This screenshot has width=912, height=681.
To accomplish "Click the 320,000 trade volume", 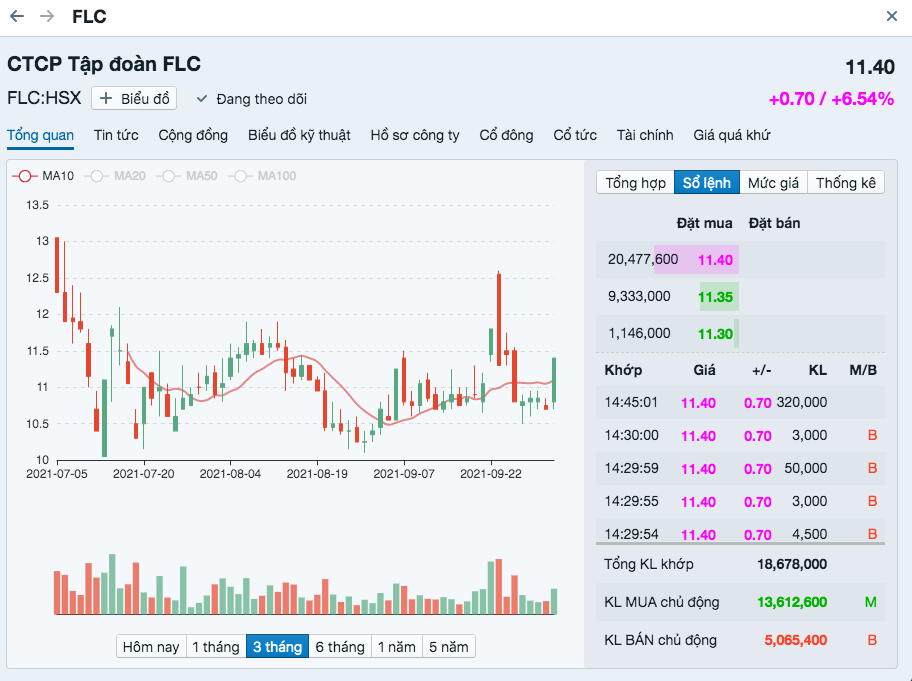I will tap(802, 402).
